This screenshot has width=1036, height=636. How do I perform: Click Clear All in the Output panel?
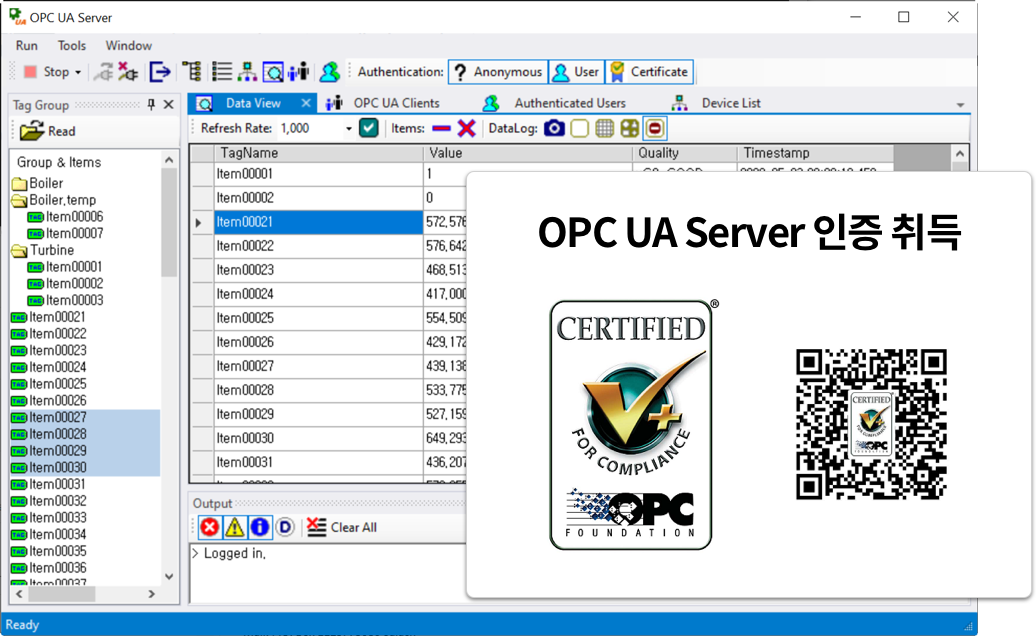click(342, 527)
